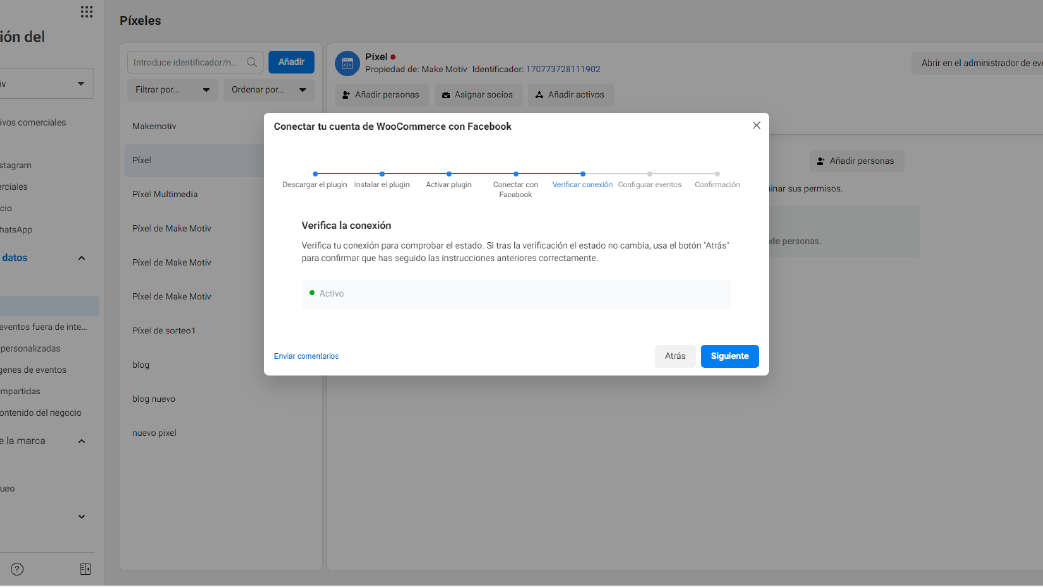
Task: Click the Enviar comentarios link
Action: coord(306,356)
